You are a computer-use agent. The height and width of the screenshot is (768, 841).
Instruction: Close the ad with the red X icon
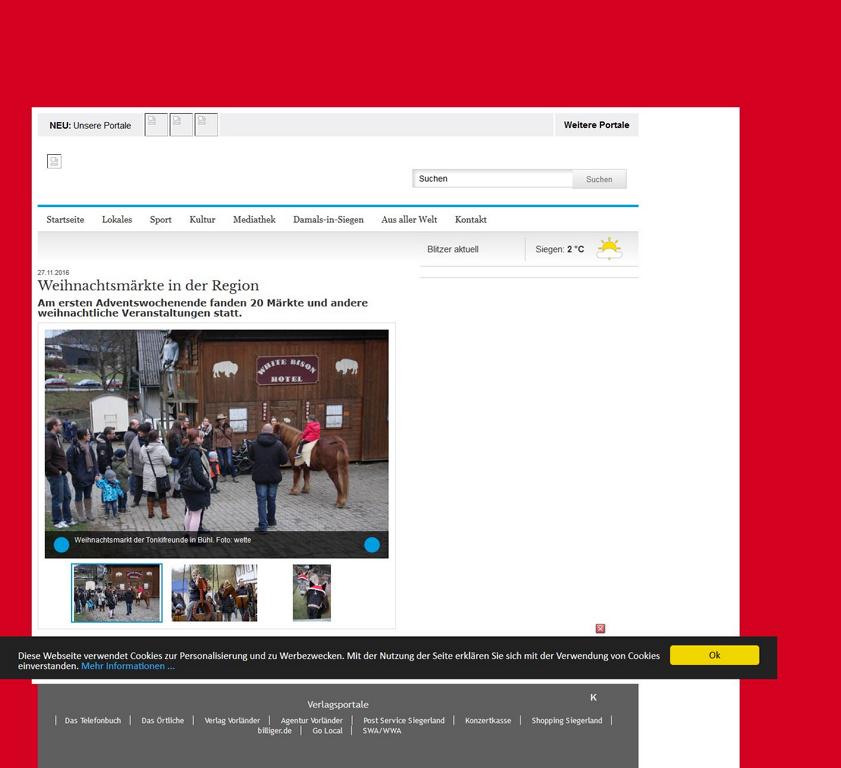click(600, 628)
